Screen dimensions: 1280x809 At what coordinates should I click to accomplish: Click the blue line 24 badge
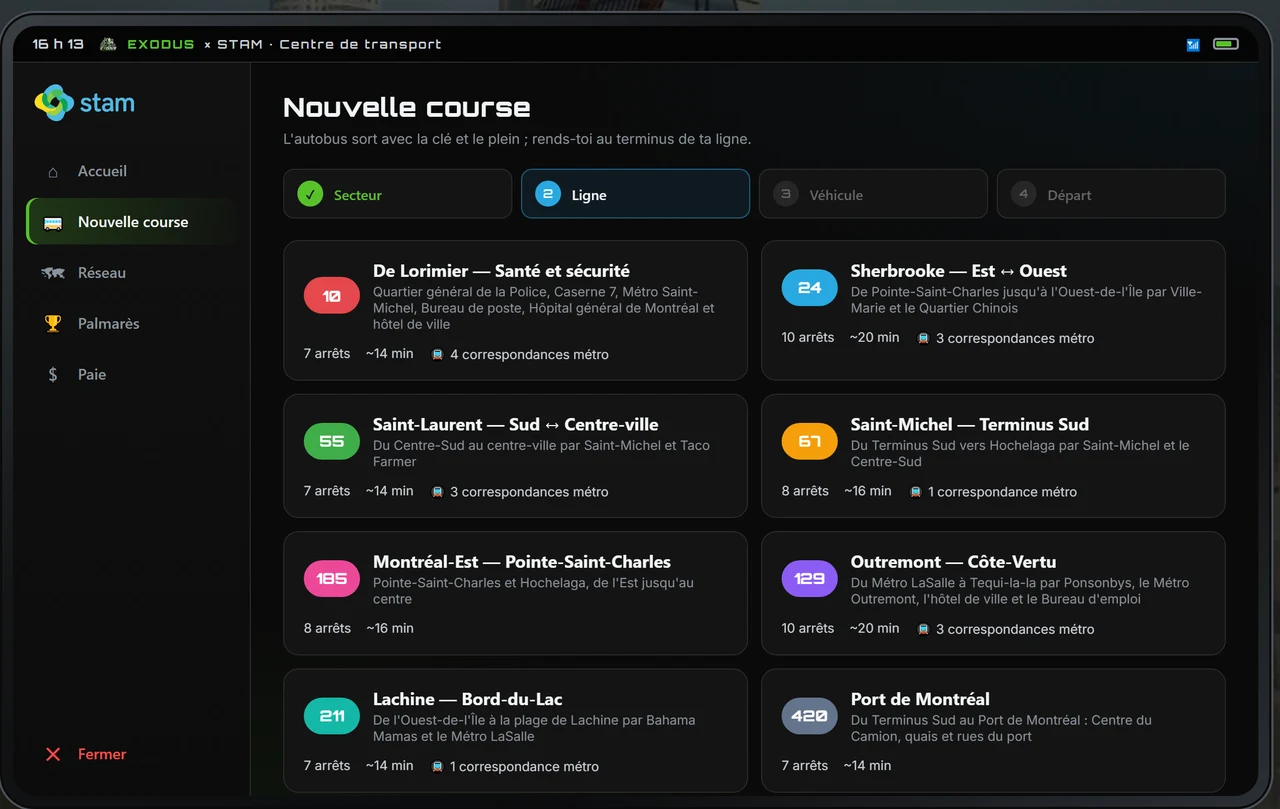point(810,288)
